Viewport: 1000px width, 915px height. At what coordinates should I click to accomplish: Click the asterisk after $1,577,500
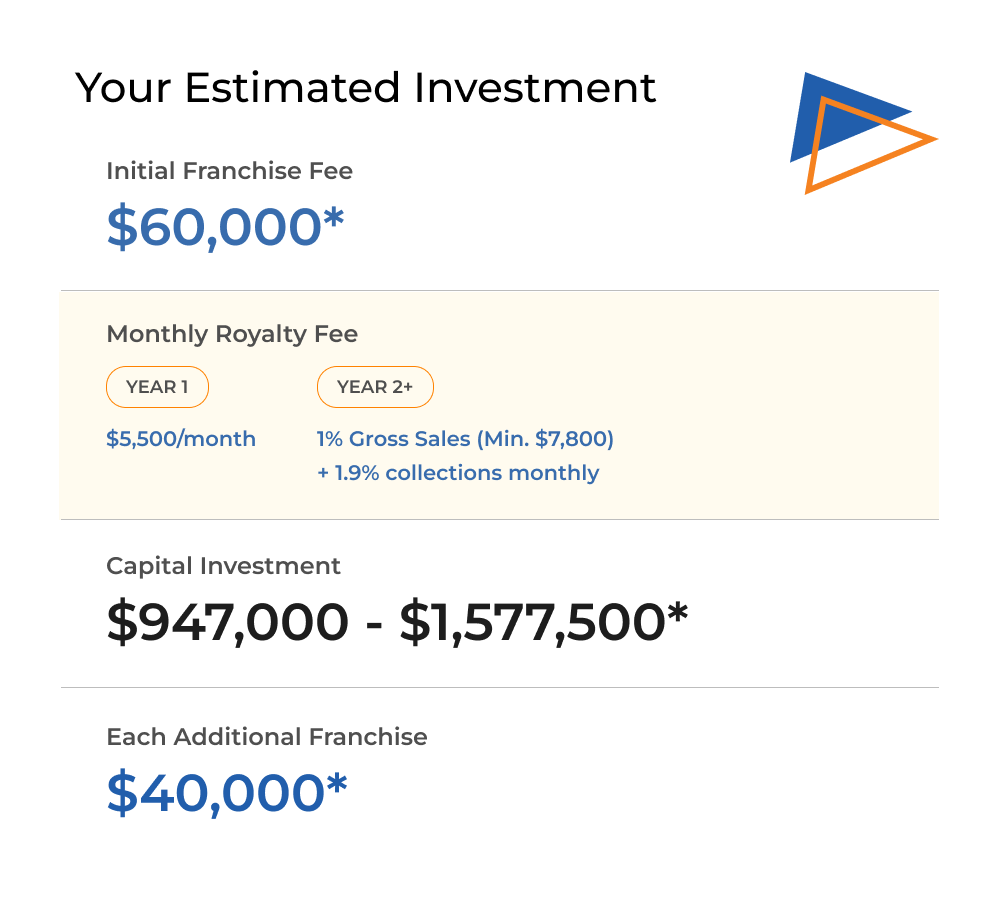(x=678, y=613)
